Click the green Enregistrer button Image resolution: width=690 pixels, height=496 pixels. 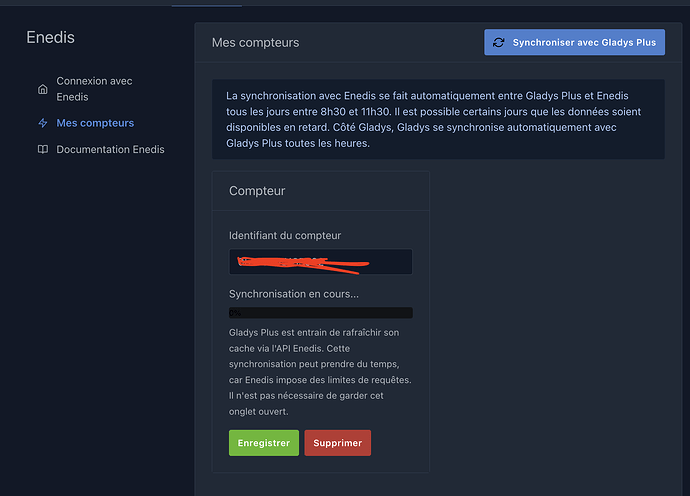[264, 443]
